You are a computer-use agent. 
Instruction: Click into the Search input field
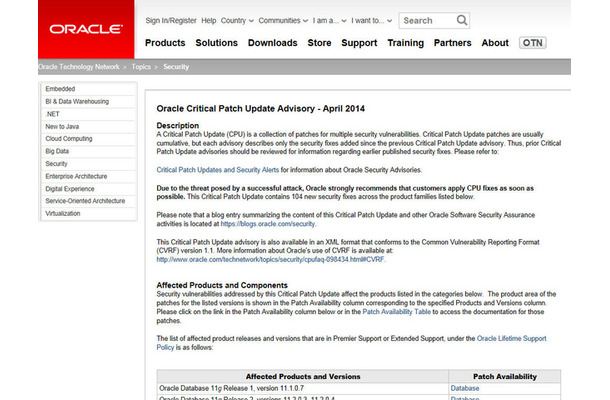point(427,20)
